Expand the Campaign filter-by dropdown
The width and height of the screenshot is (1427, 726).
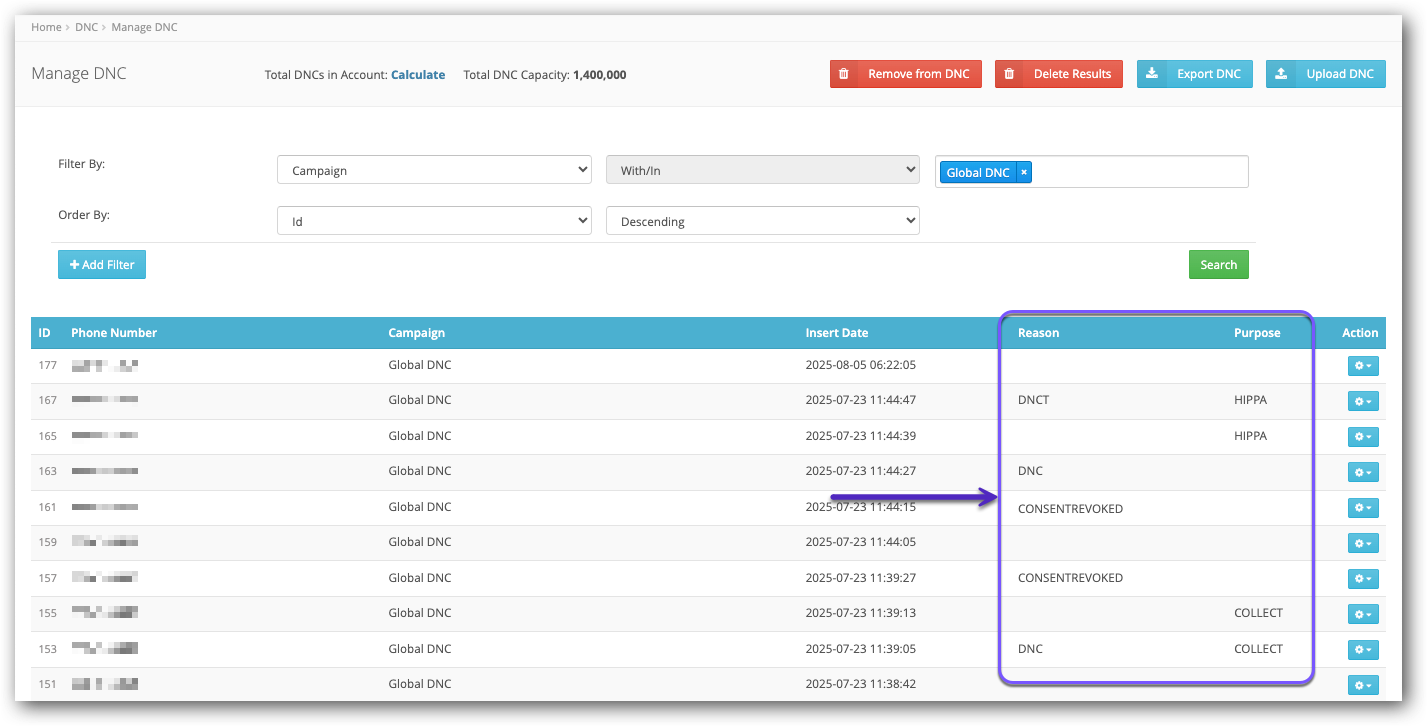click(x=434, y=171)
